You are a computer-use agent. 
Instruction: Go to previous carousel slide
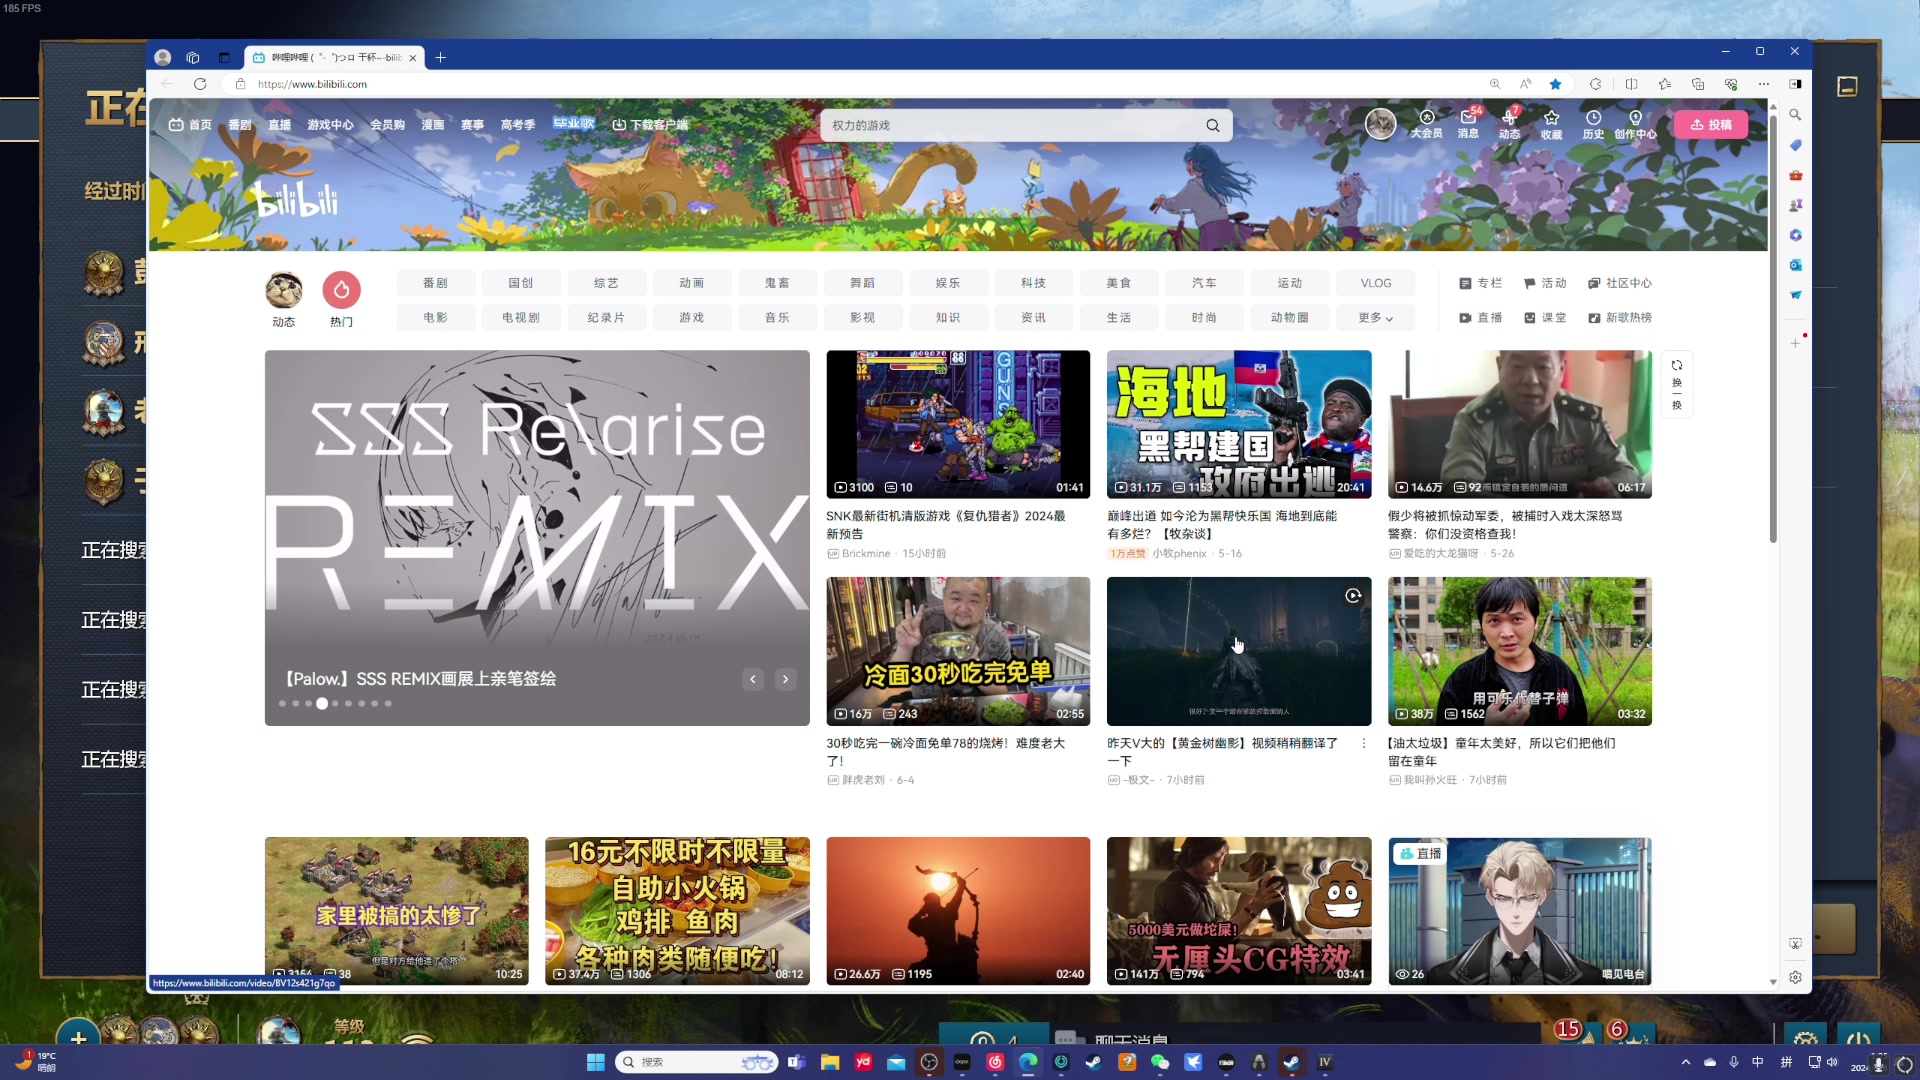pos(753,679)
